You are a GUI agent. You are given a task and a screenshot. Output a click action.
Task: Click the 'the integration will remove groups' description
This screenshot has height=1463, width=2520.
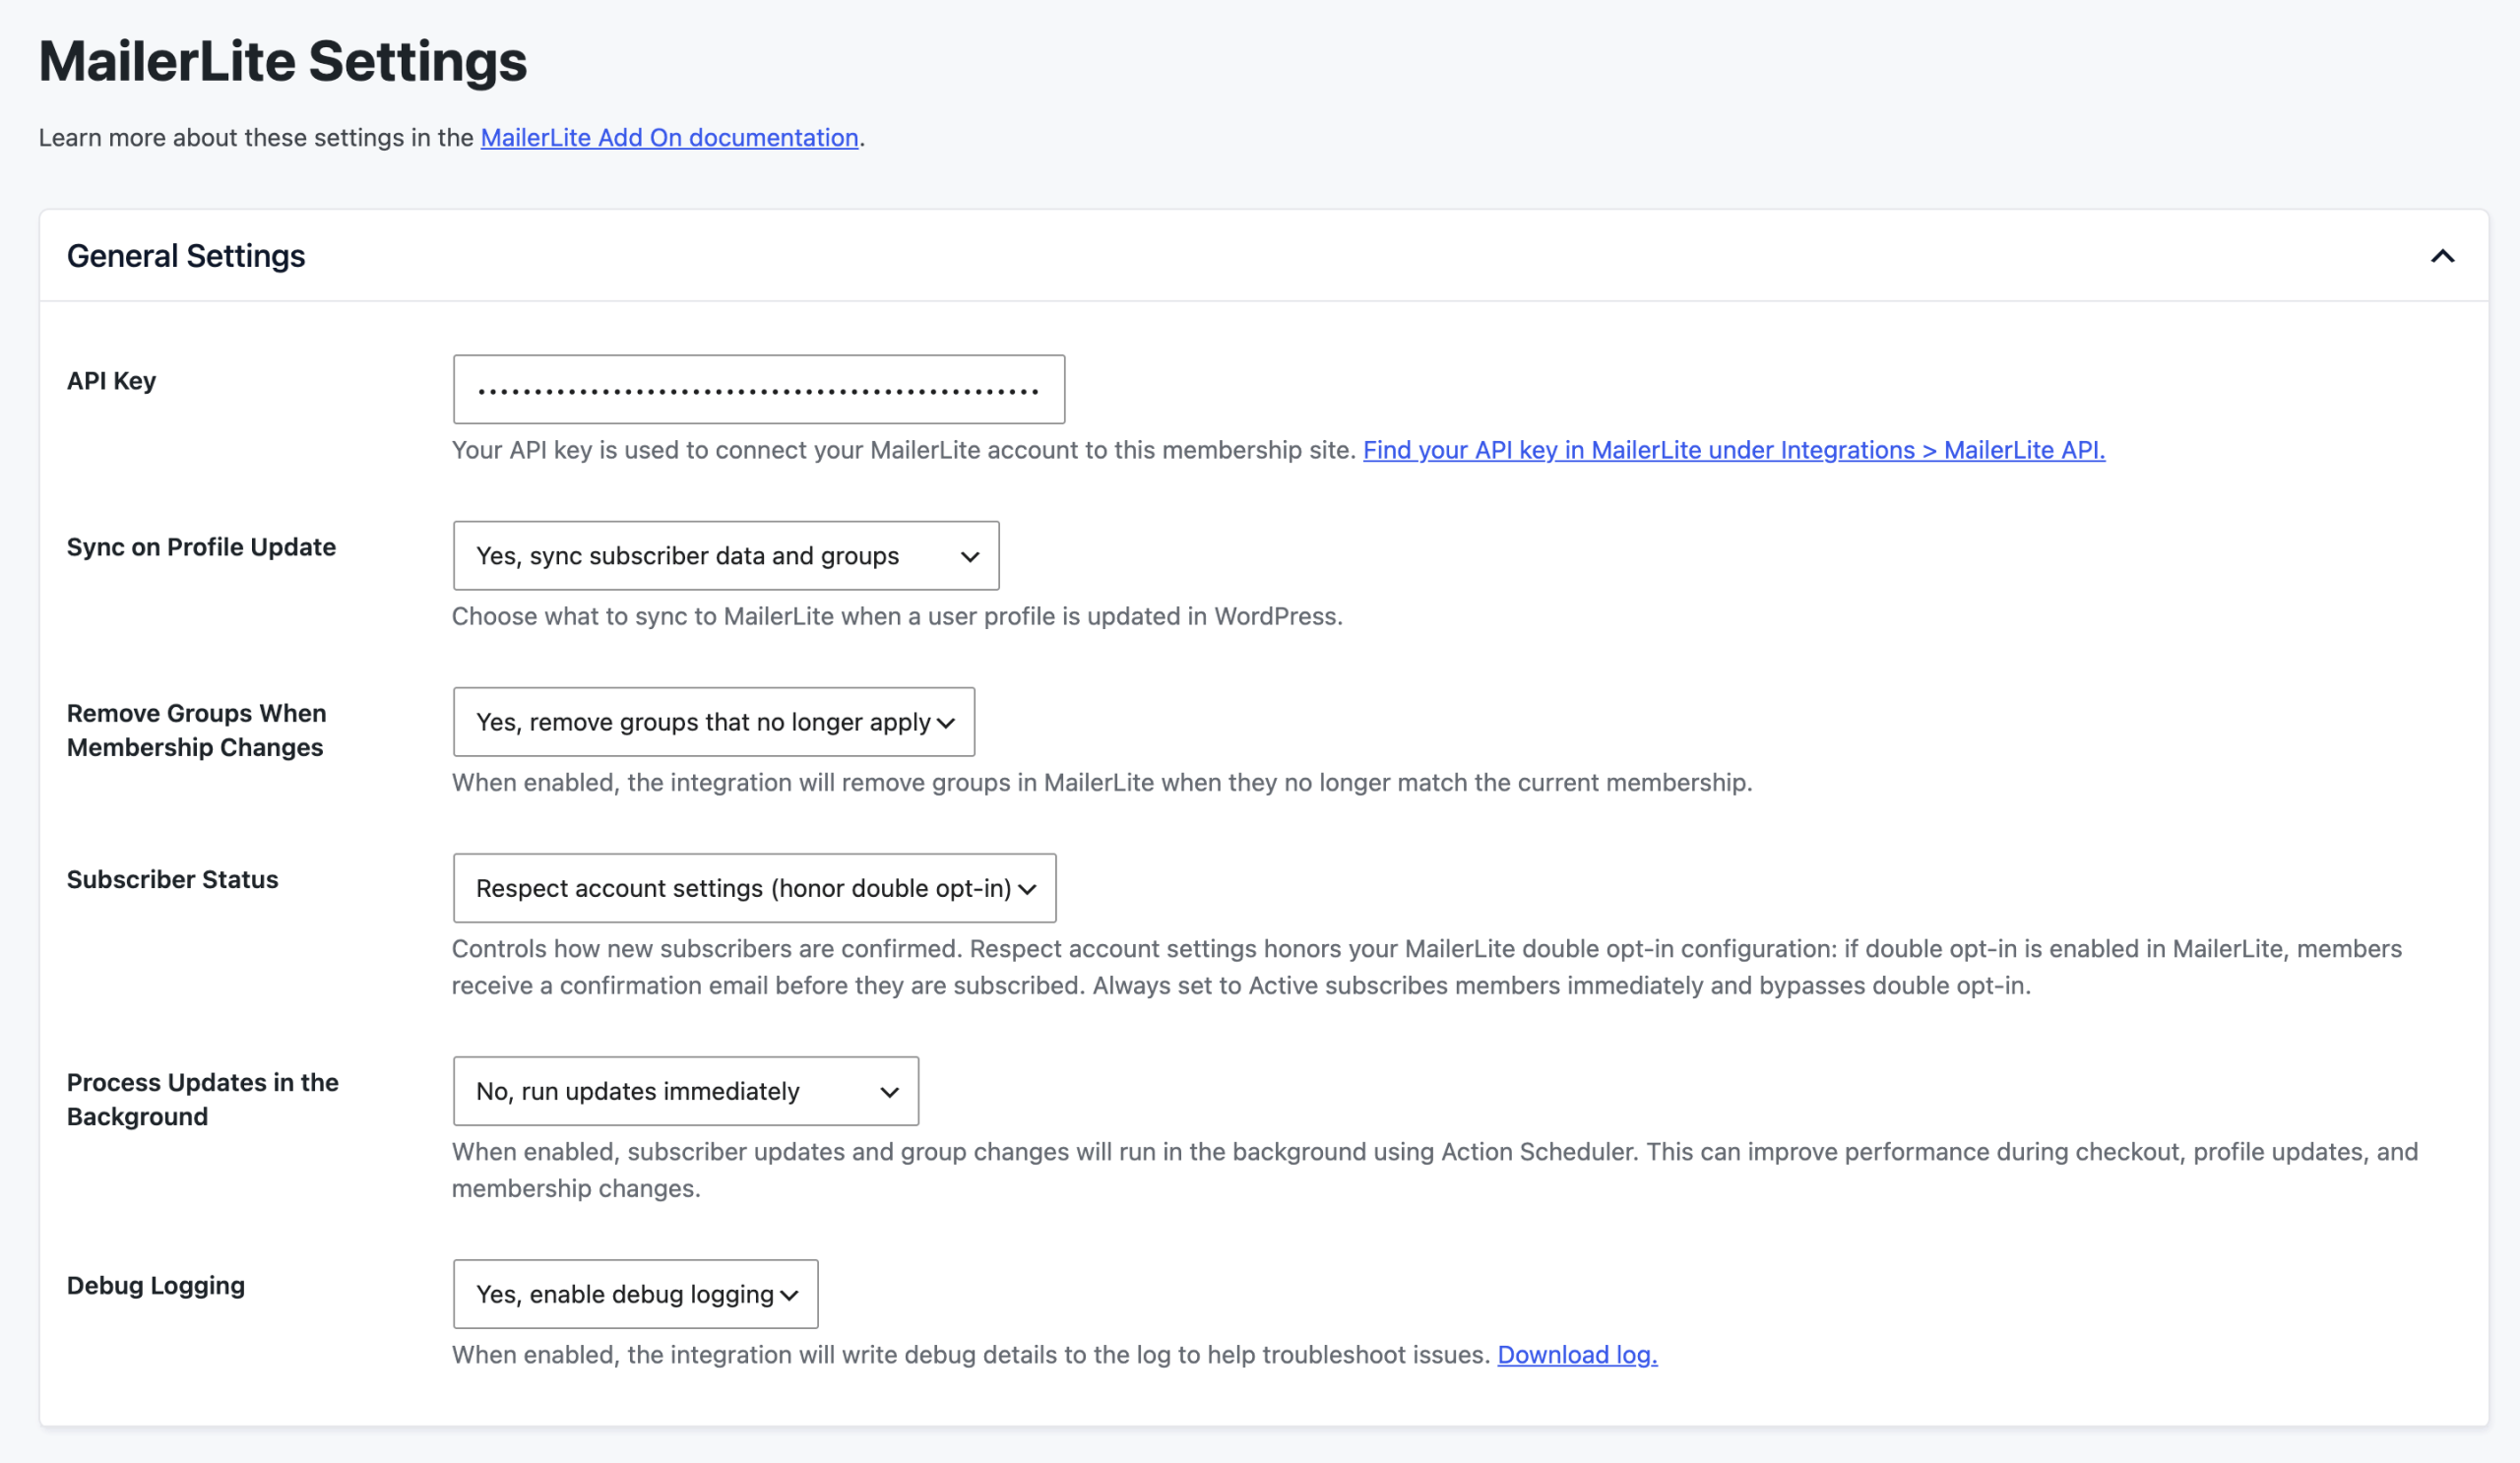pos(1102,782)
